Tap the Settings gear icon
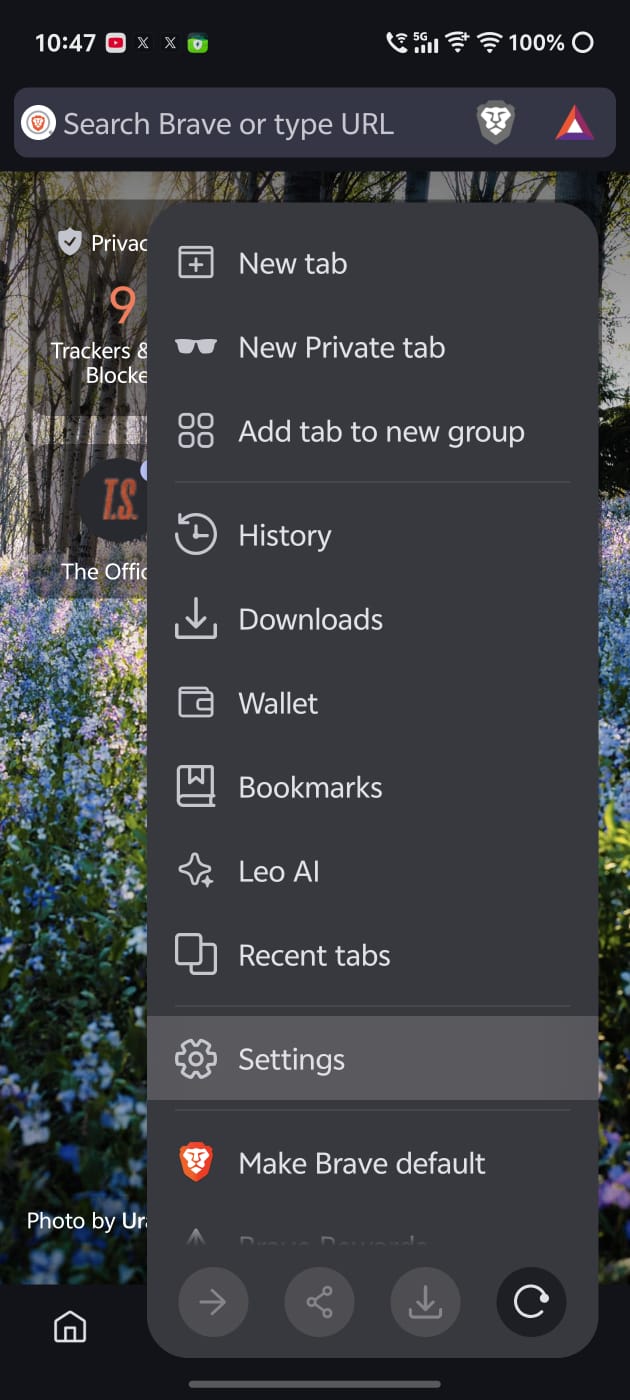Screen dimensions: 630x1400 coord(196,1059)
